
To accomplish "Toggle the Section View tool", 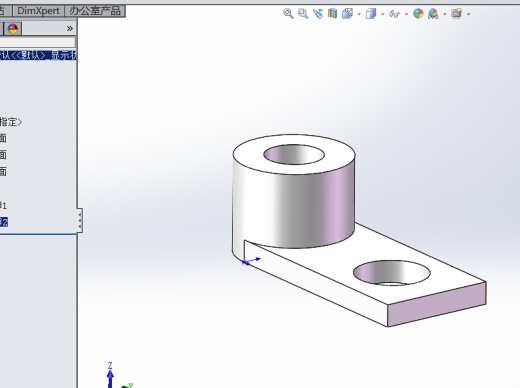I will click(x=332, y=14).
